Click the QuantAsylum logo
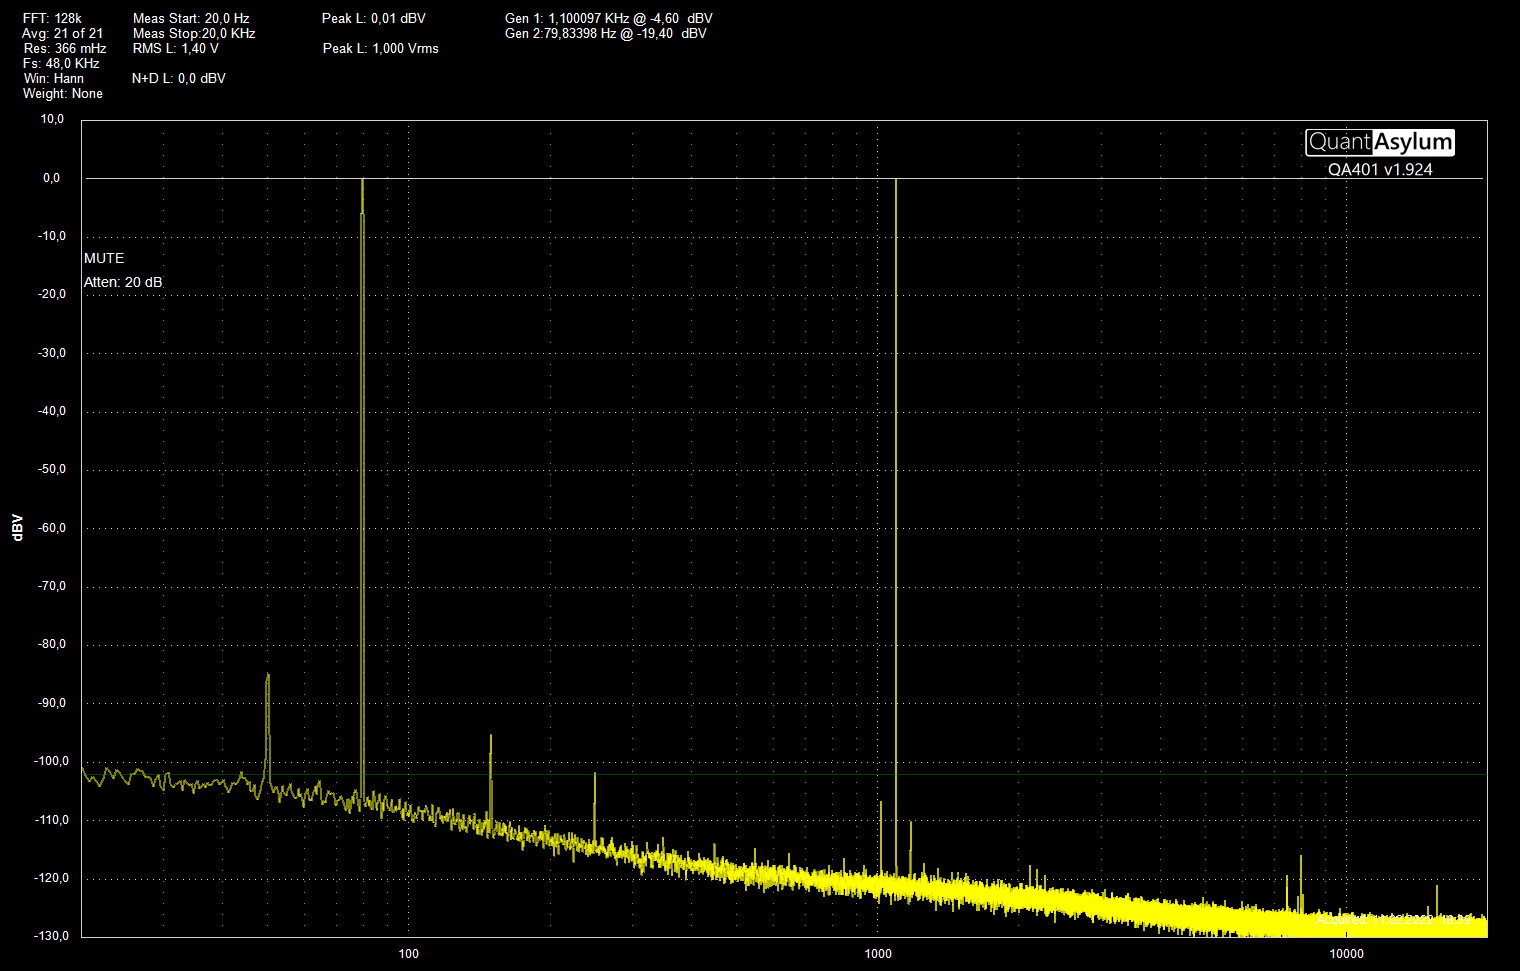 (1380, 142)
